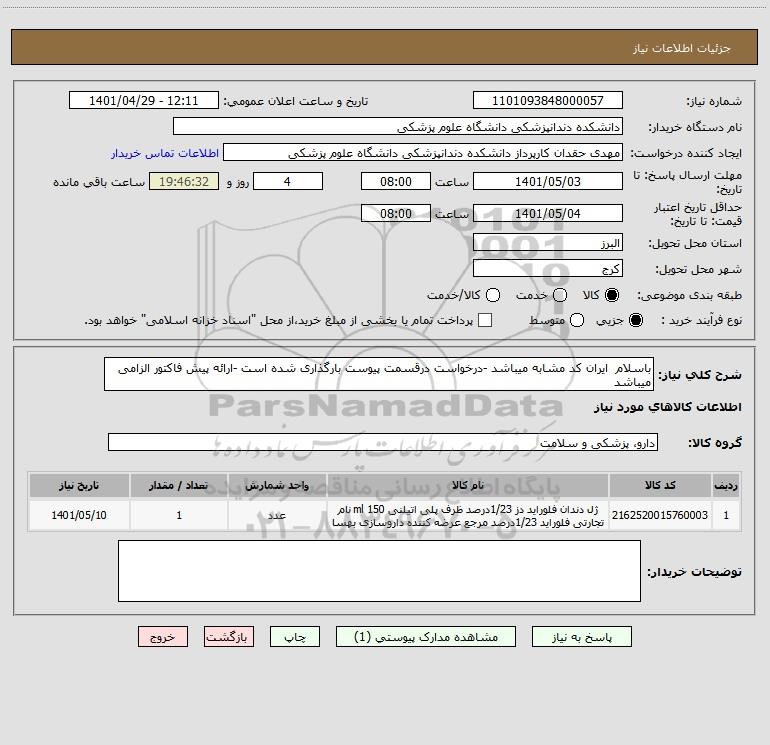Click the response deadline date 1401/05/03 field

click(x=548, y=181)
